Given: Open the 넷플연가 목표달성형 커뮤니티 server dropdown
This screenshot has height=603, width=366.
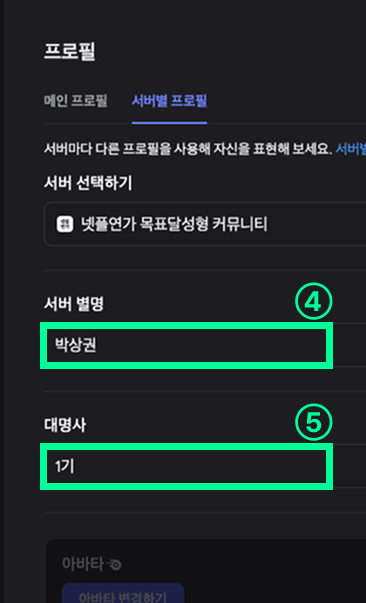Looking at the screenshot, I should pos(205,224).
